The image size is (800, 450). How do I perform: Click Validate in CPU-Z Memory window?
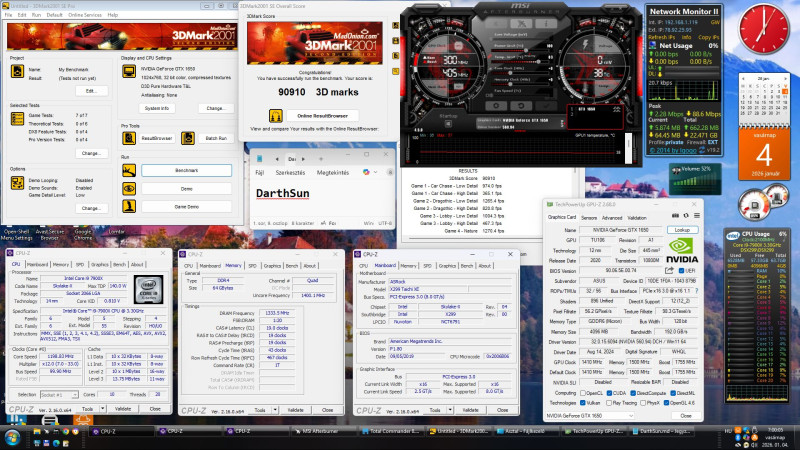click(295, 410)
